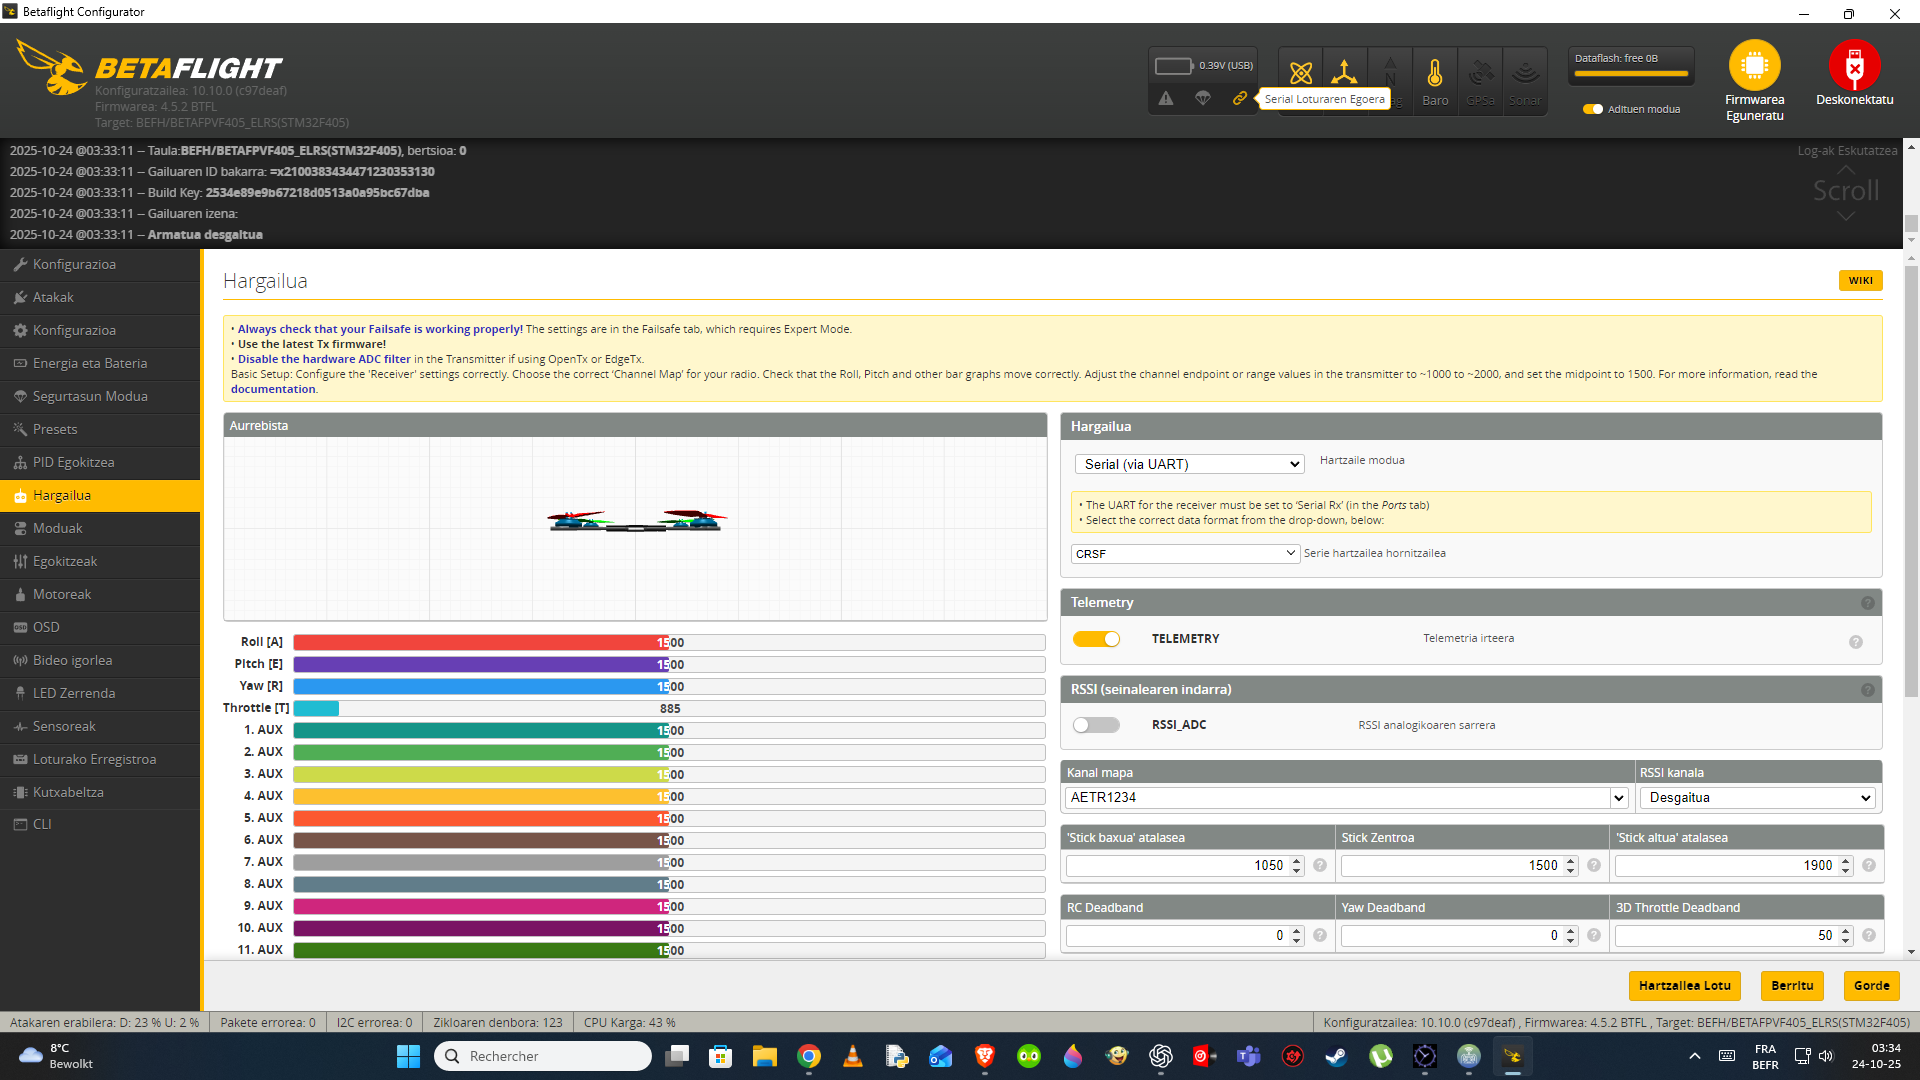This screenshot has height=1080, width=1920.
Task: Click the Firmwarea Eguneratu chip icon
Action: [1754, 66]
